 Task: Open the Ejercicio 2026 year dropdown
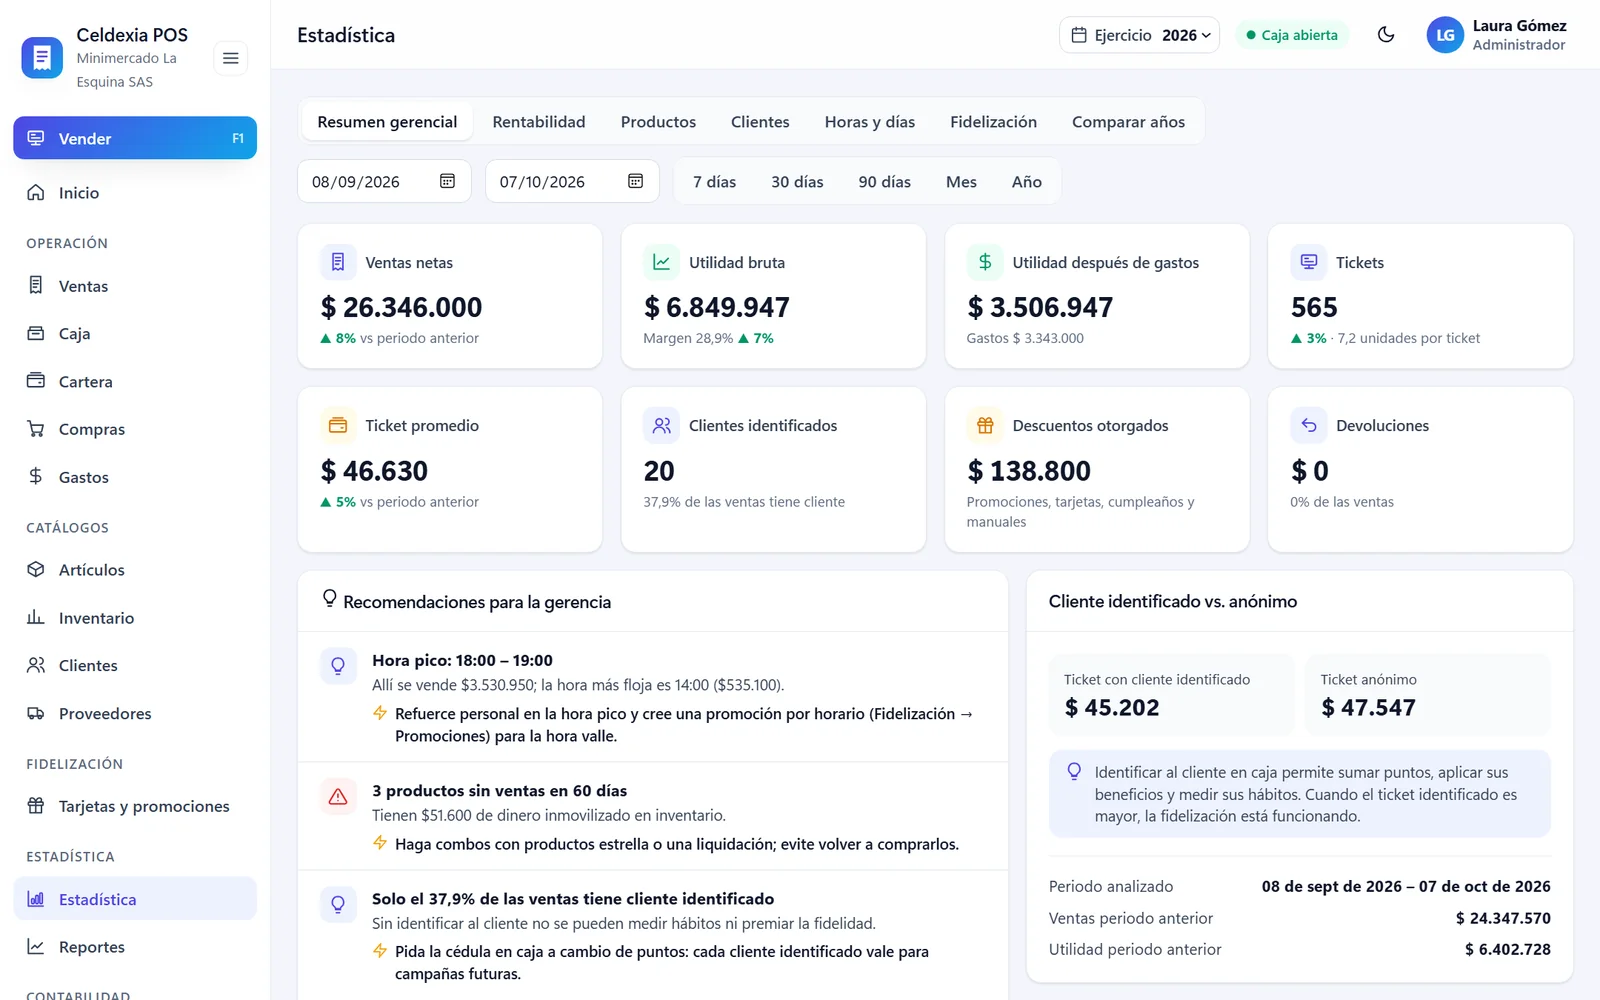coord(1139,35)
